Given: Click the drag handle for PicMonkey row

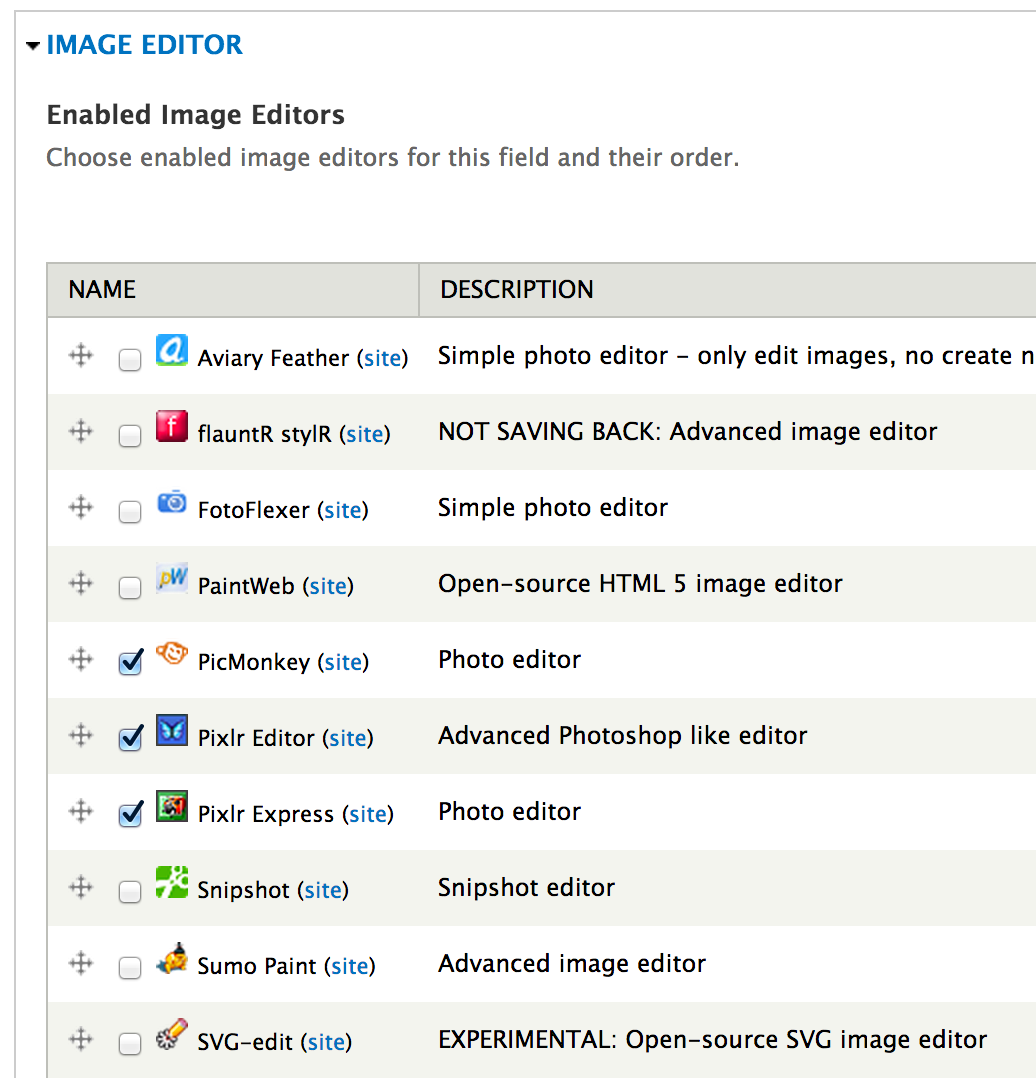Looking at the screenshot, I should [81, 659].
